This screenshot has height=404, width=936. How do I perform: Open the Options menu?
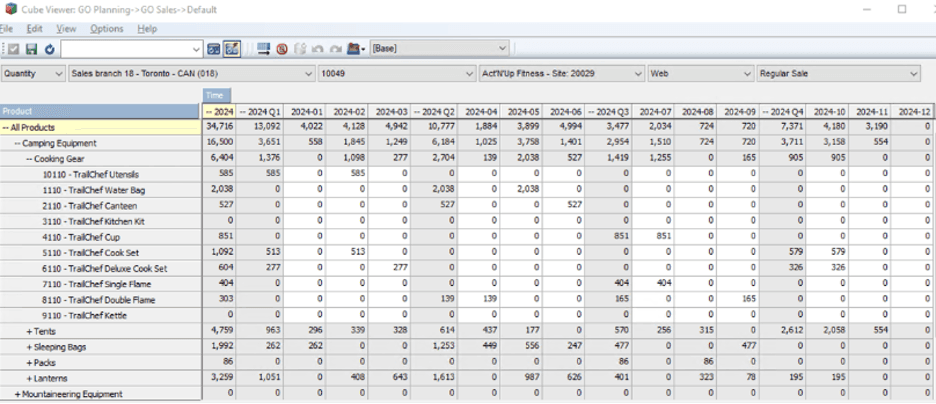coord(107,29)
